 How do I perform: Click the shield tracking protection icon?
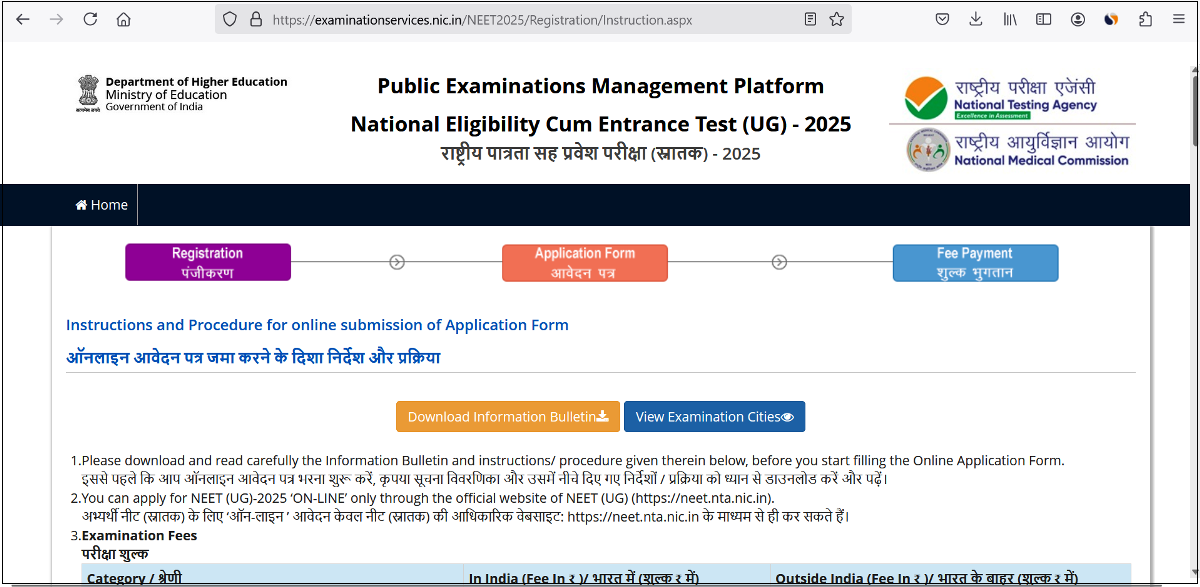230,19
